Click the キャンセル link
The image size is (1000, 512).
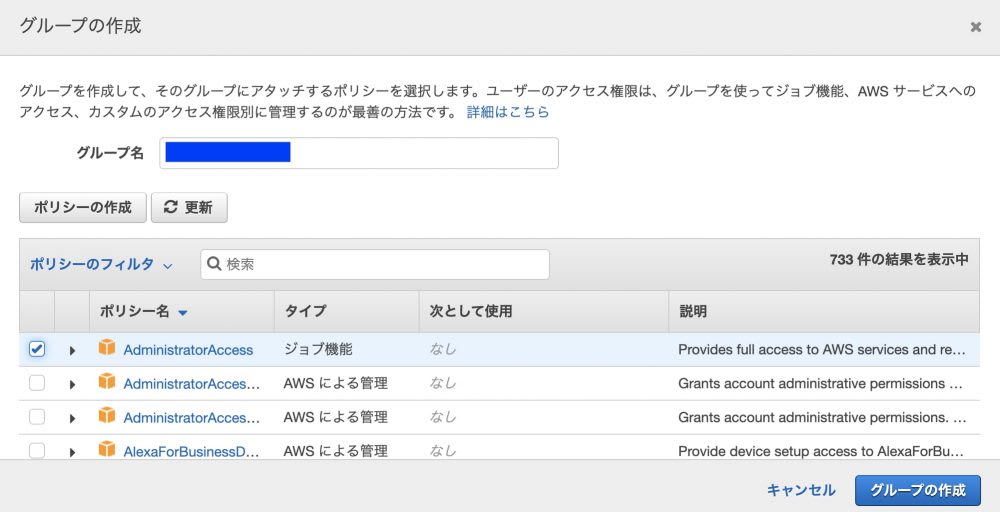point(801,490)
